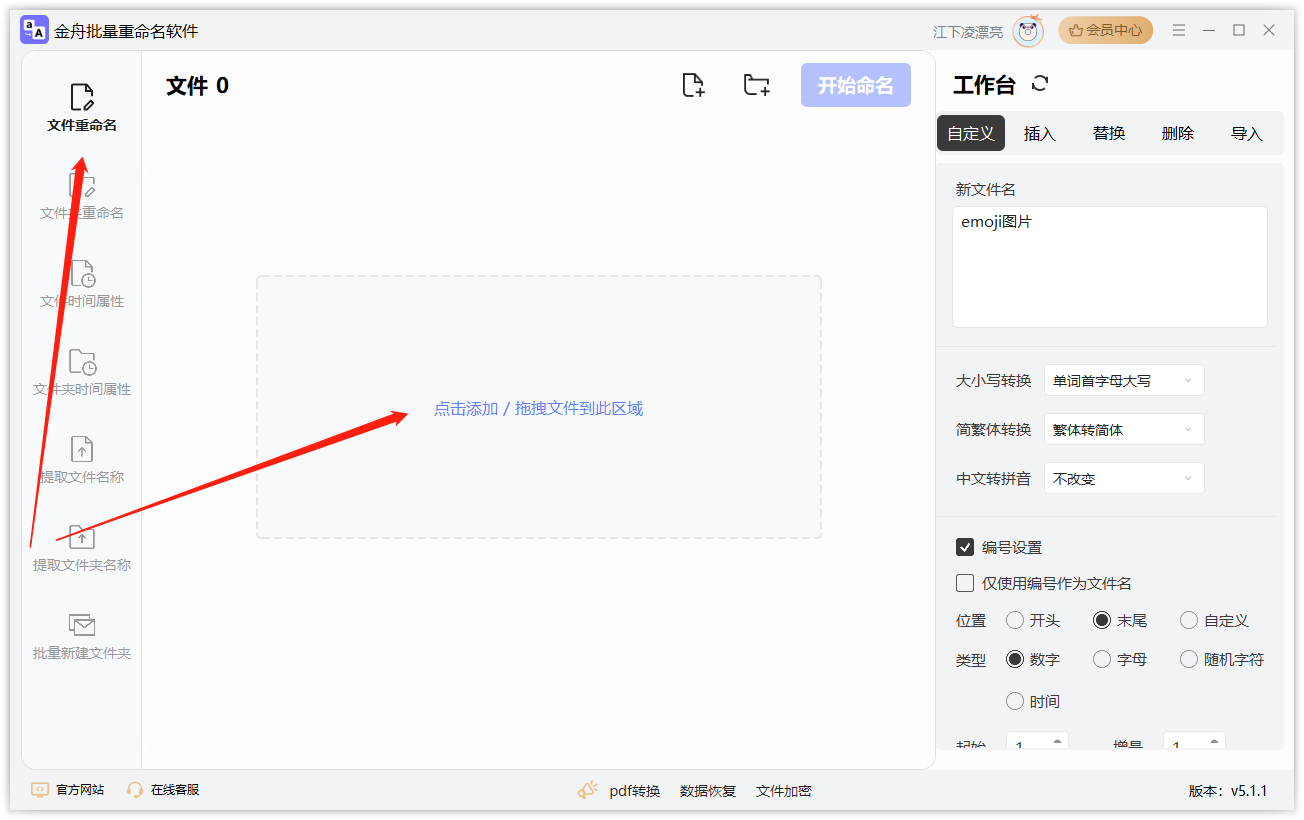
Task: Open the 文件重命名 sidebar section
Action: [82, 108]
